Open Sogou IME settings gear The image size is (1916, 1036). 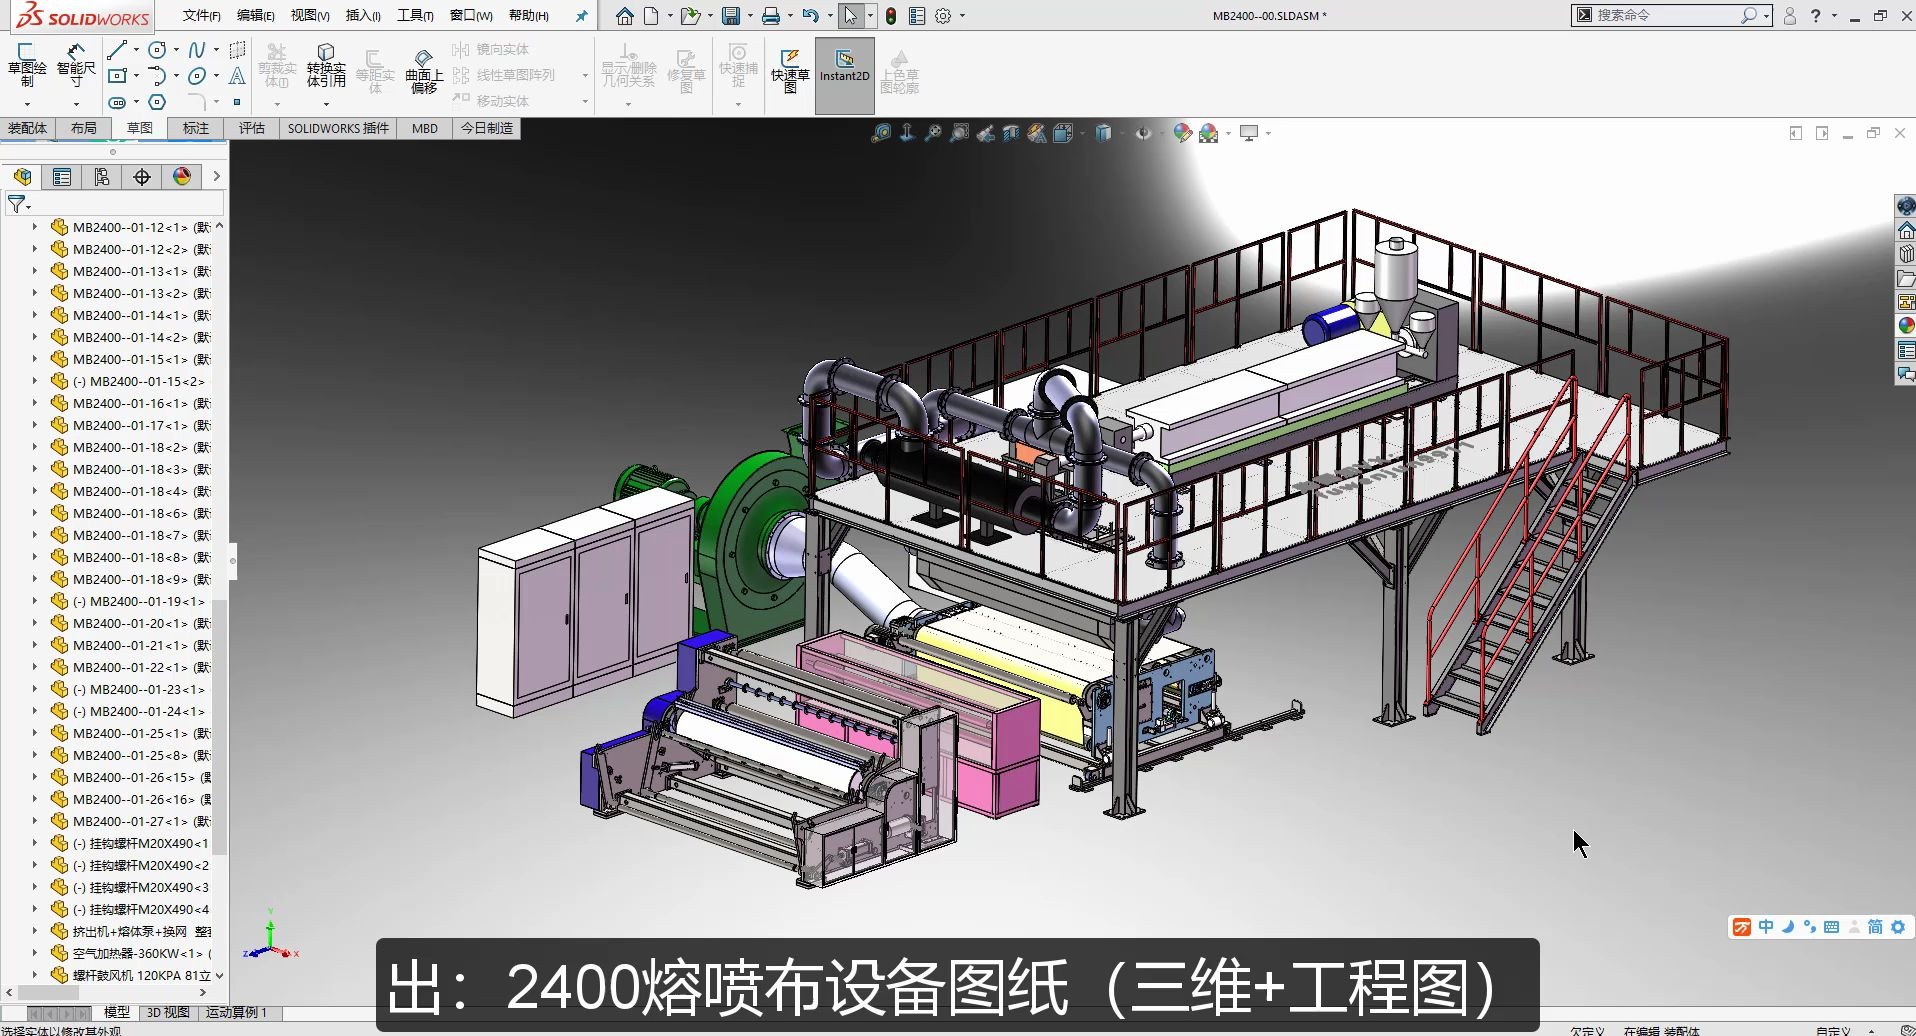tap(1898, 927)
